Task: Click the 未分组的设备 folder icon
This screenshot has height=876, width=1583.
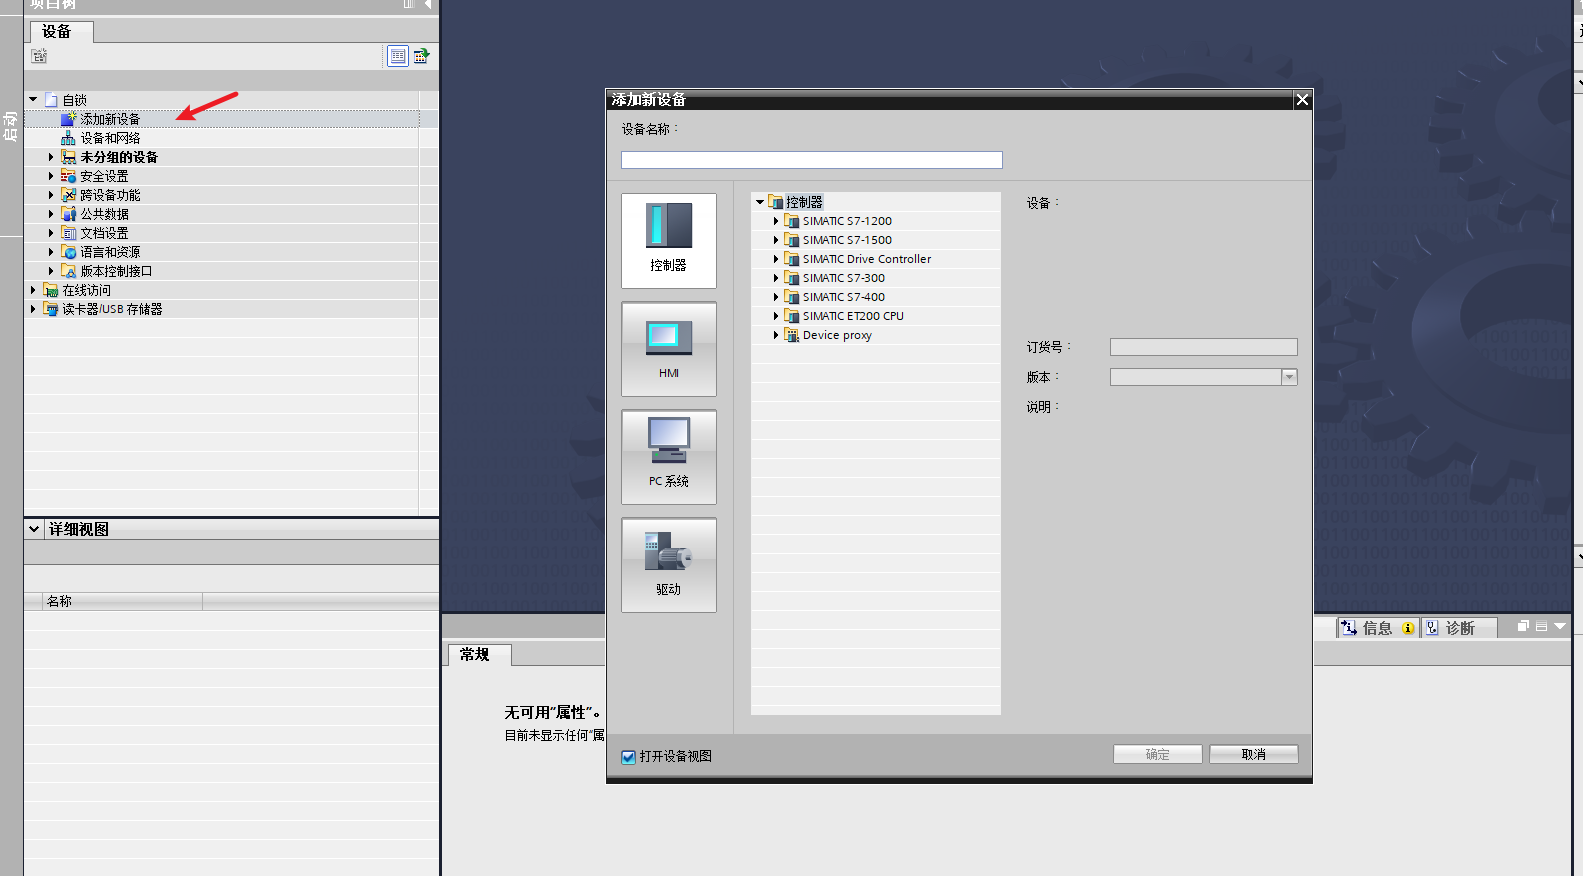Action: tap(68, 157)
